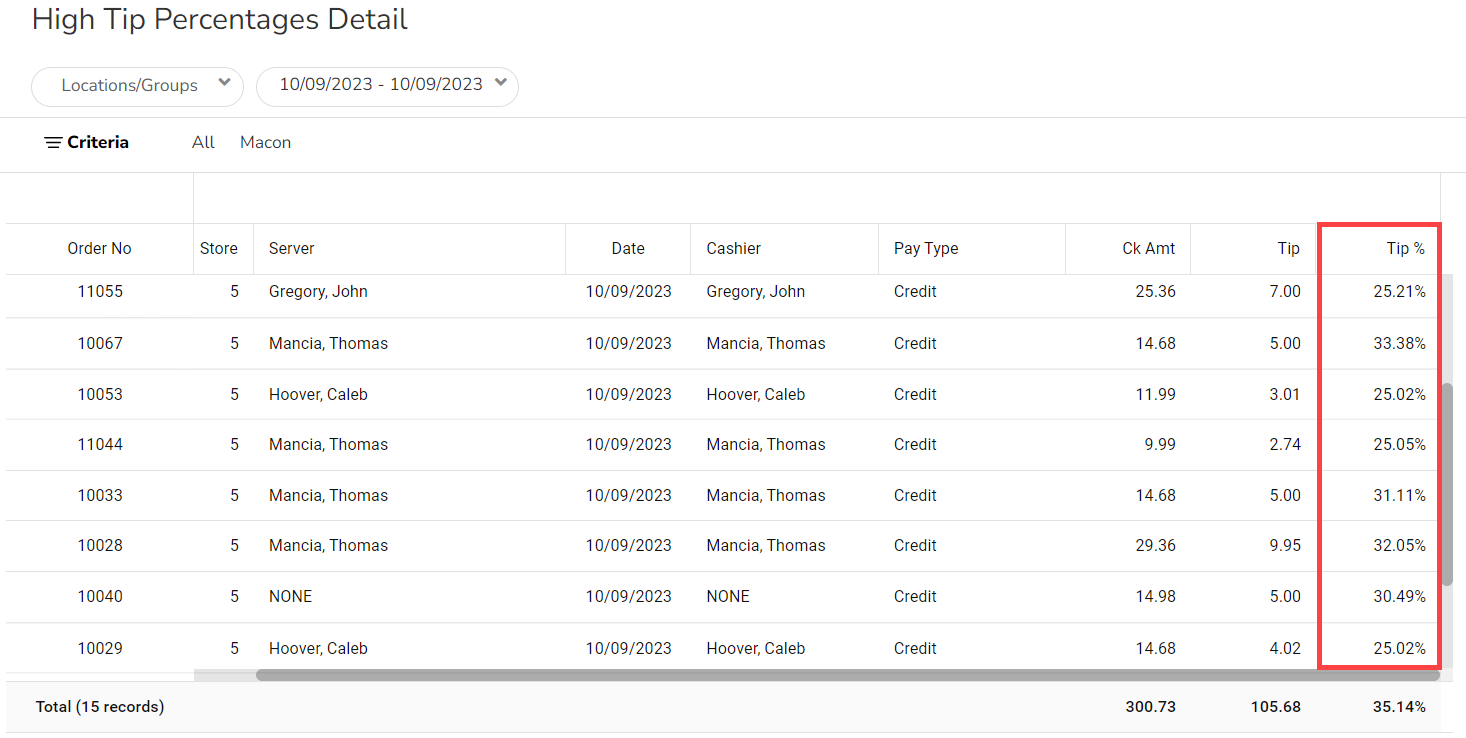Click the Cashier column header
The width and height of the screenshot is (1466, 738).
tap(733, 249)
